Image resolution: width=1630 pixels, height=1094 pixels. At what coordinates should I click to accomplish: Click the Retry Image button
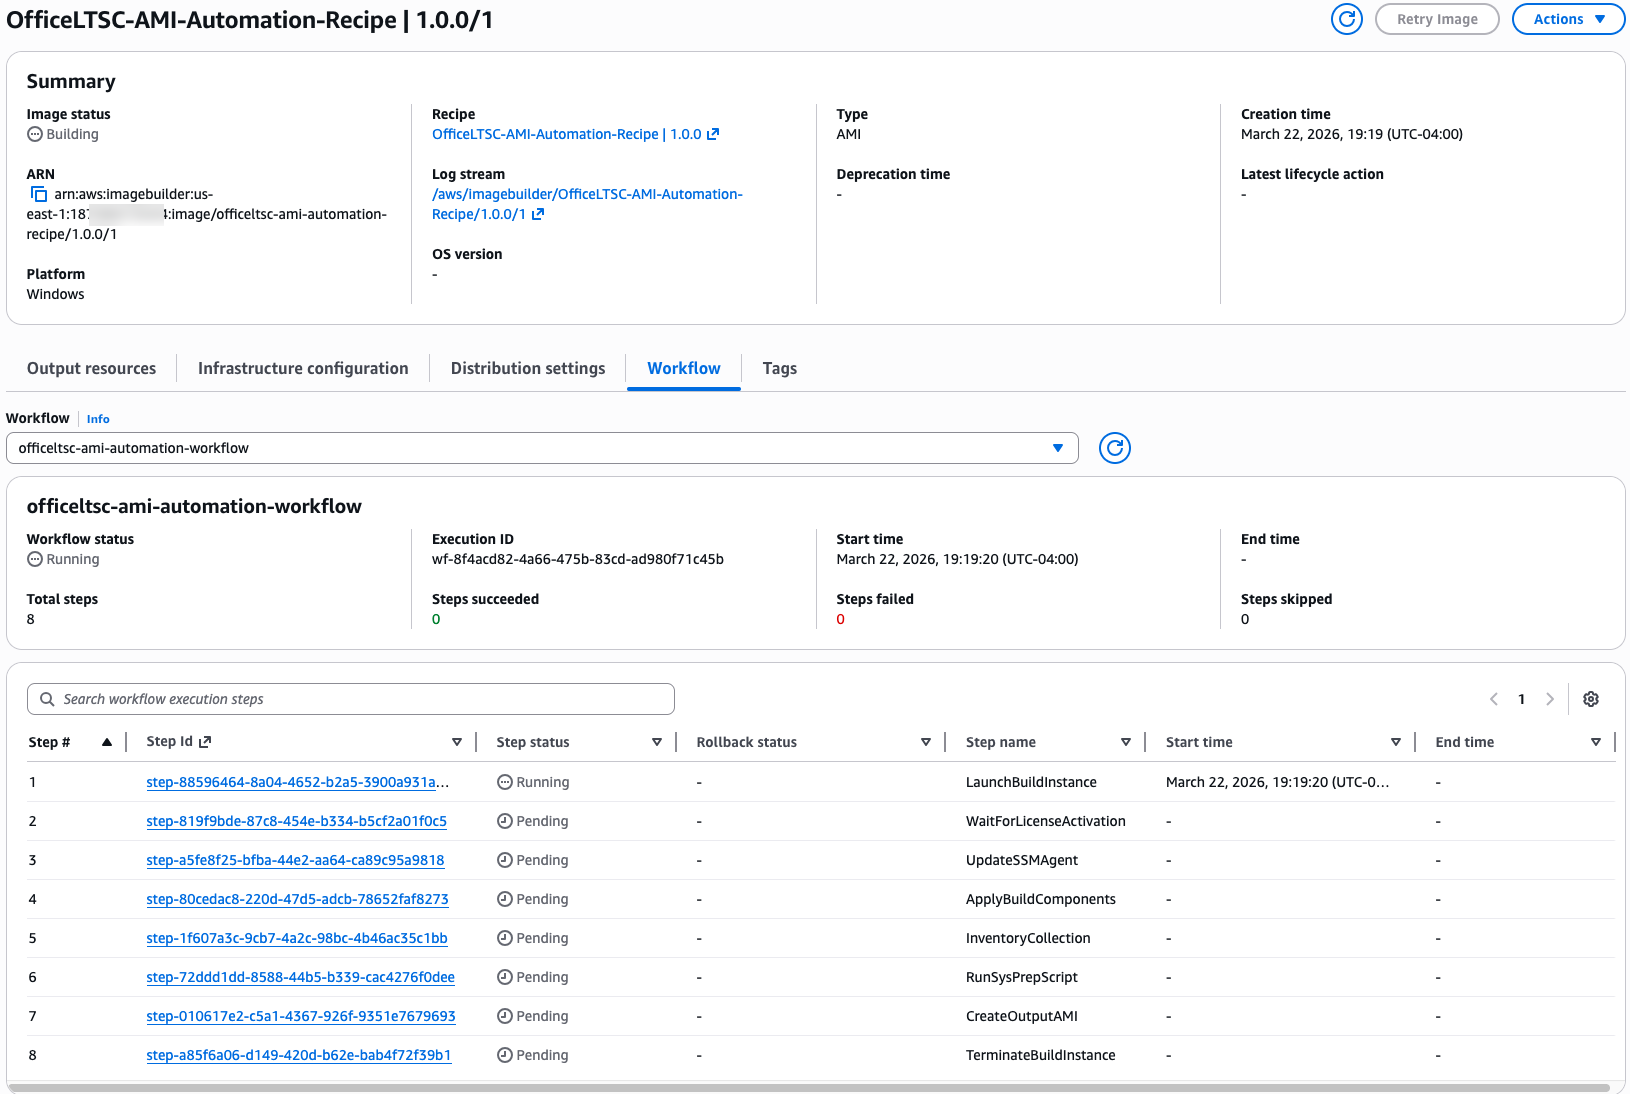(x=1437, y=19)
